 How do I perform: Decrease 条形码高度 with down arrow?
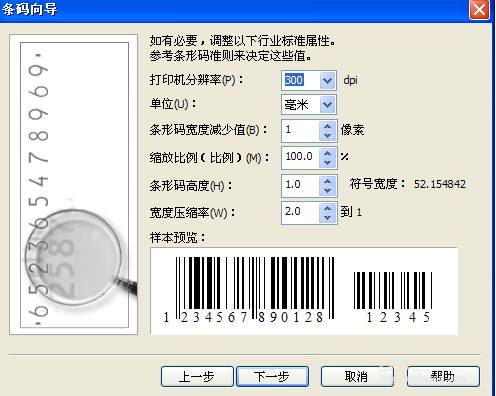click(x=327, y=190)
